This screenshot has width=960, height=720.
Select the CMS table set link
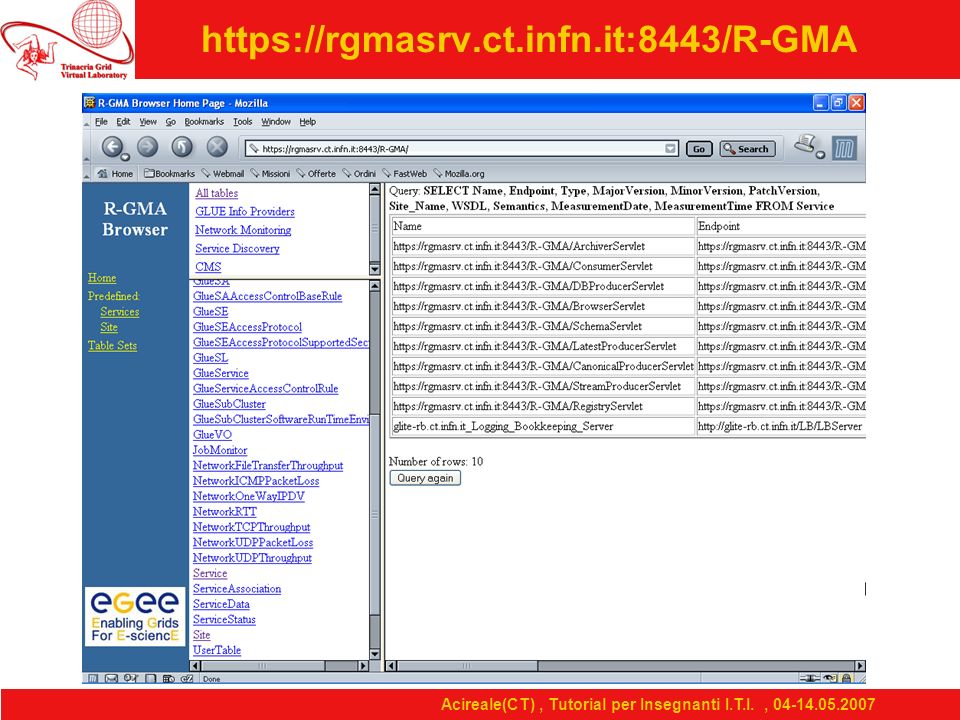point(208,267)
